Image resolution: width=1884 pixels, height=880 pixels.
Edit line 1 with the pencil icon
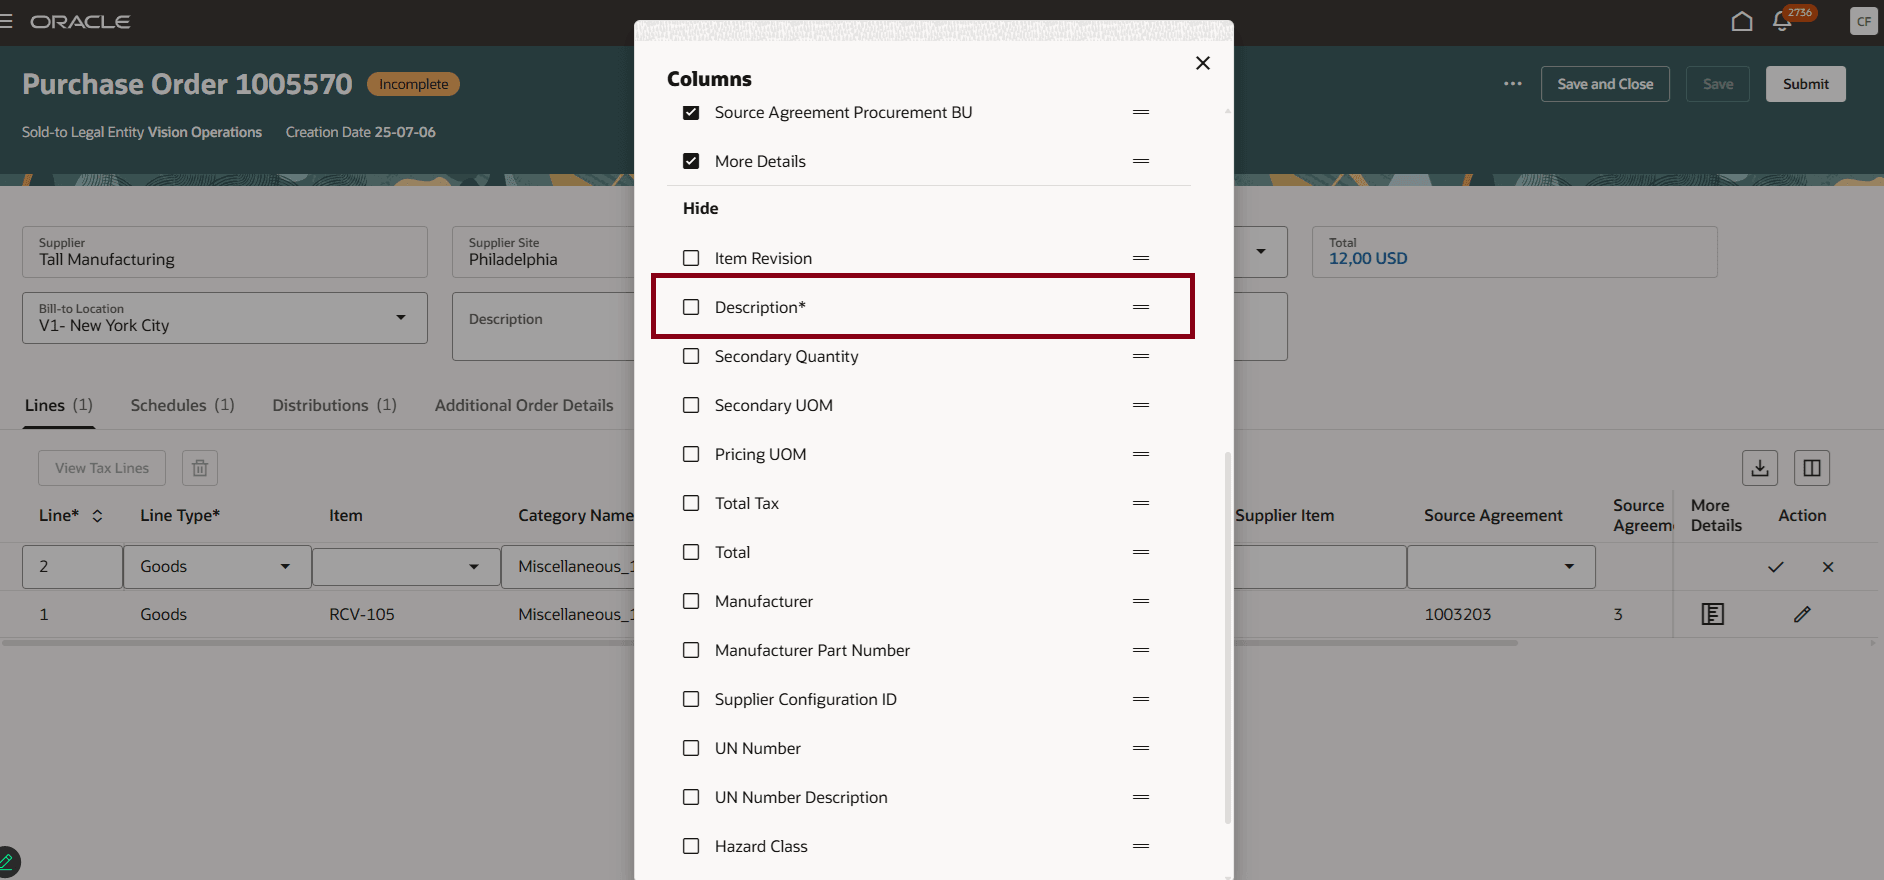tap(1802, 614)
